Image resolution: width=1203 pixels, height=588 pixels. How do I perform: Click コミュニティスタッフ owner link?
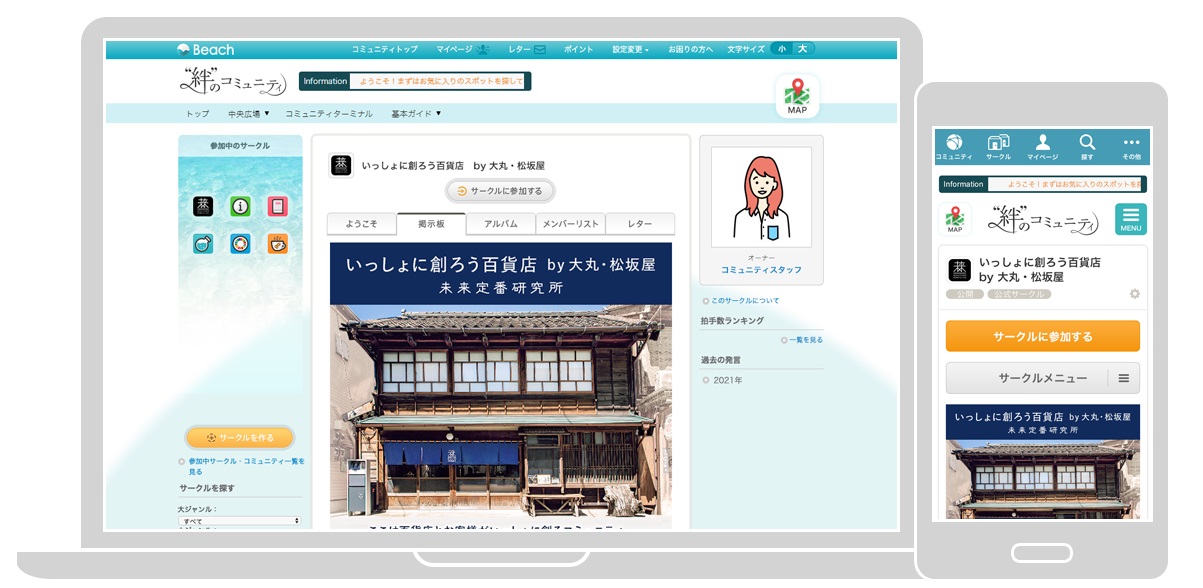(x=761, y=270)
